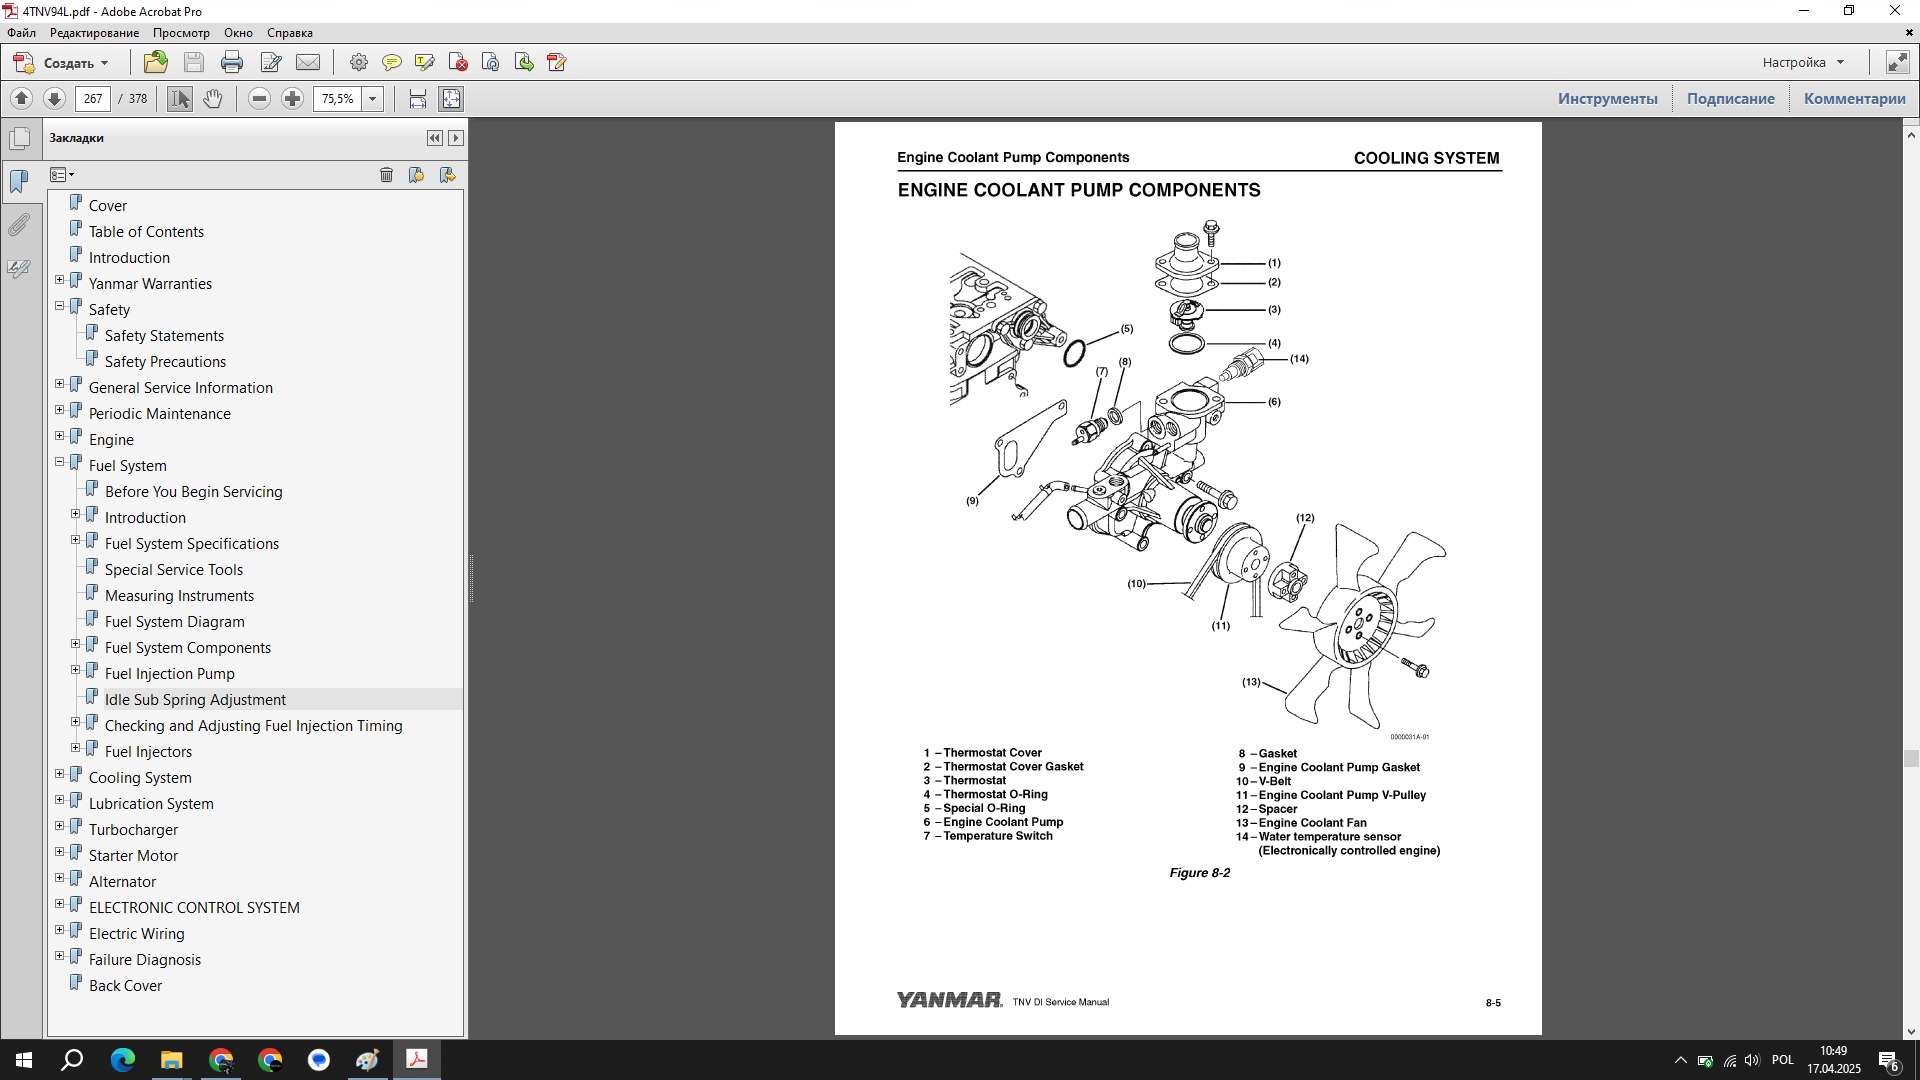Click the sticky note comment icon
The image size is (1920, 1080).
392,63
